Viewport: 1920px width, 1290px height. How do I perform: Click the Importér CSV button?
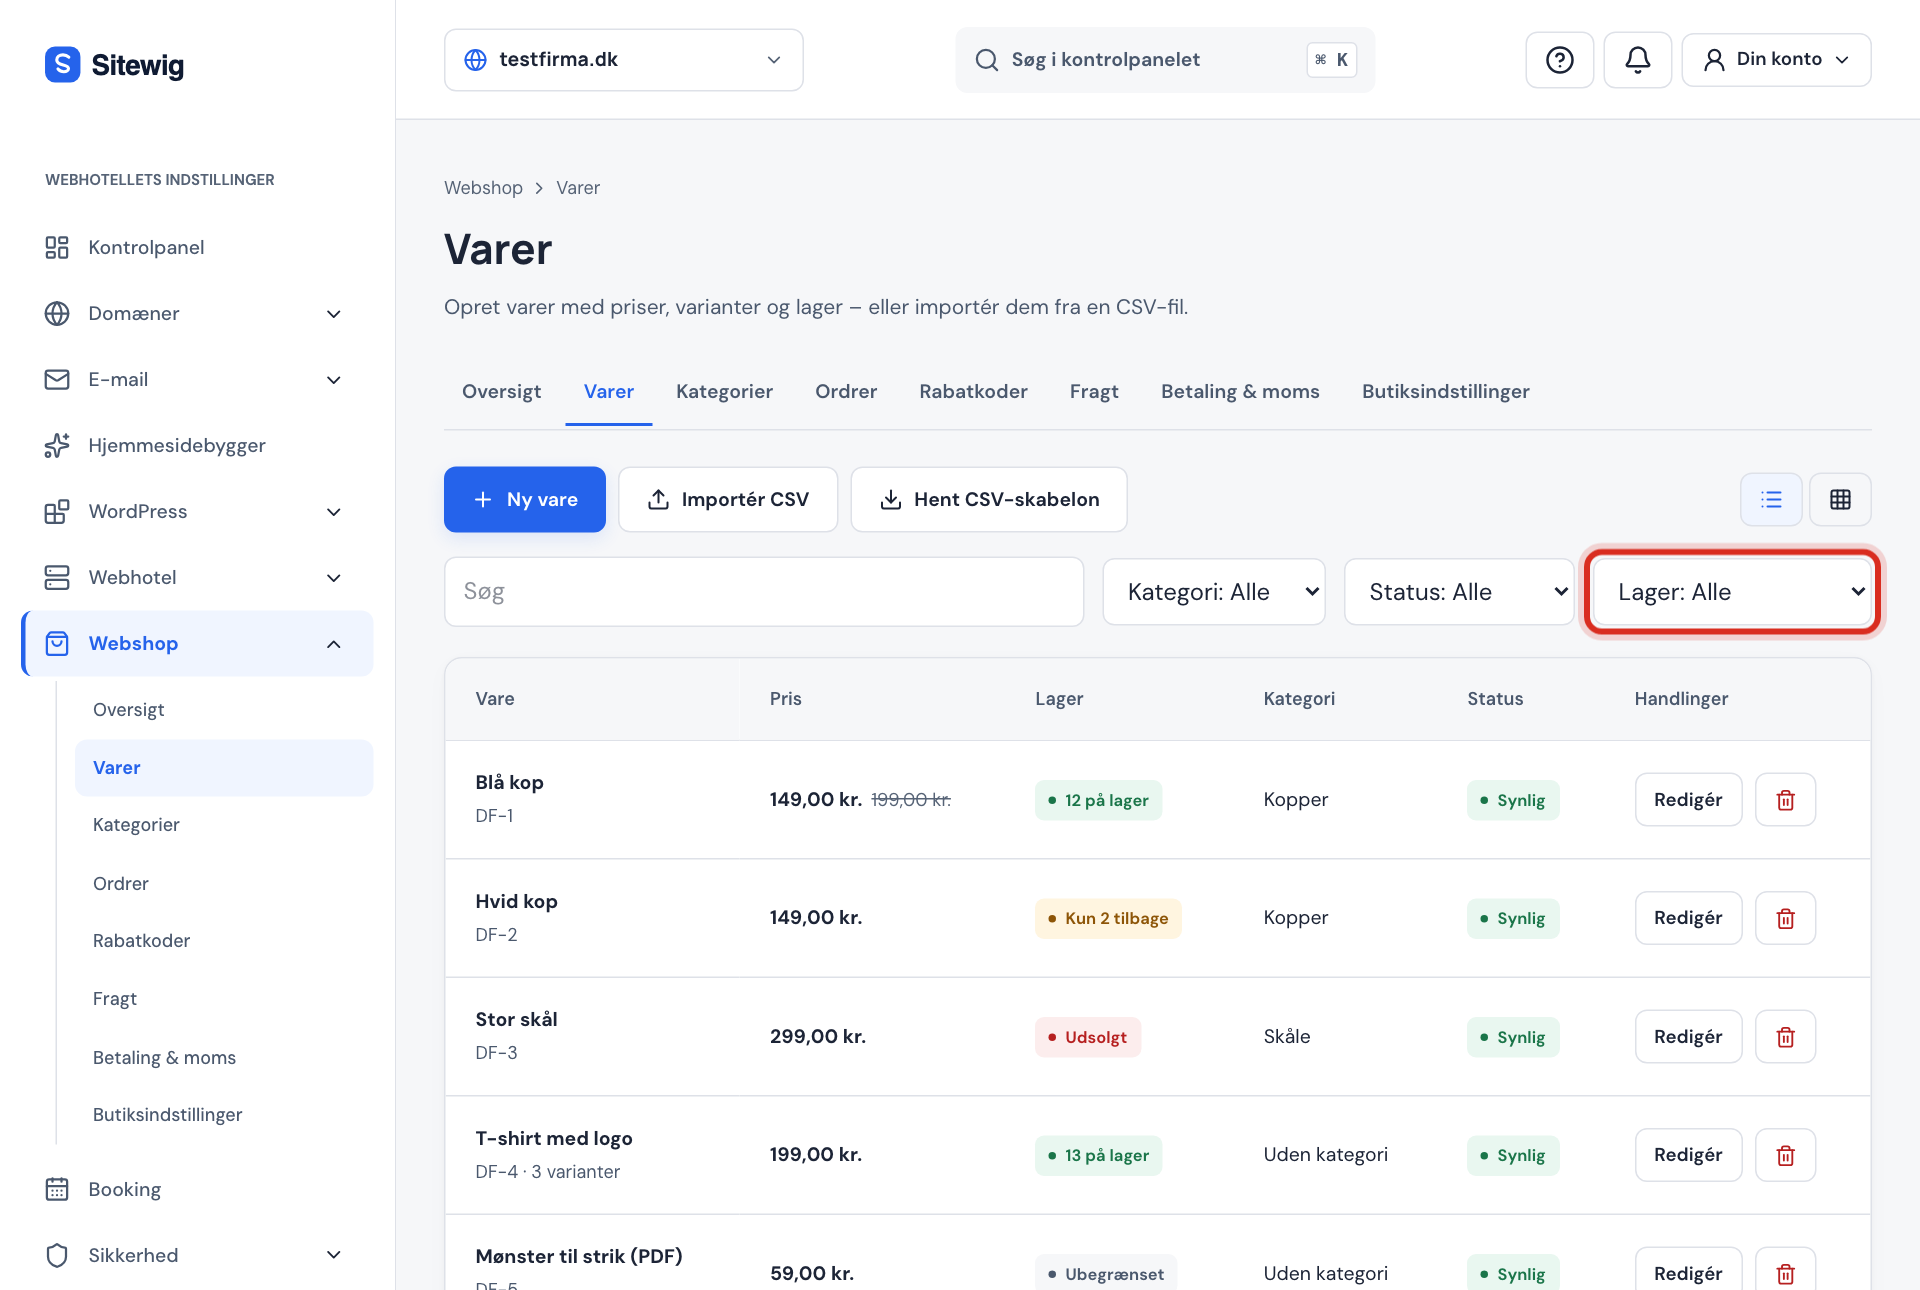(x=728, y=499)
